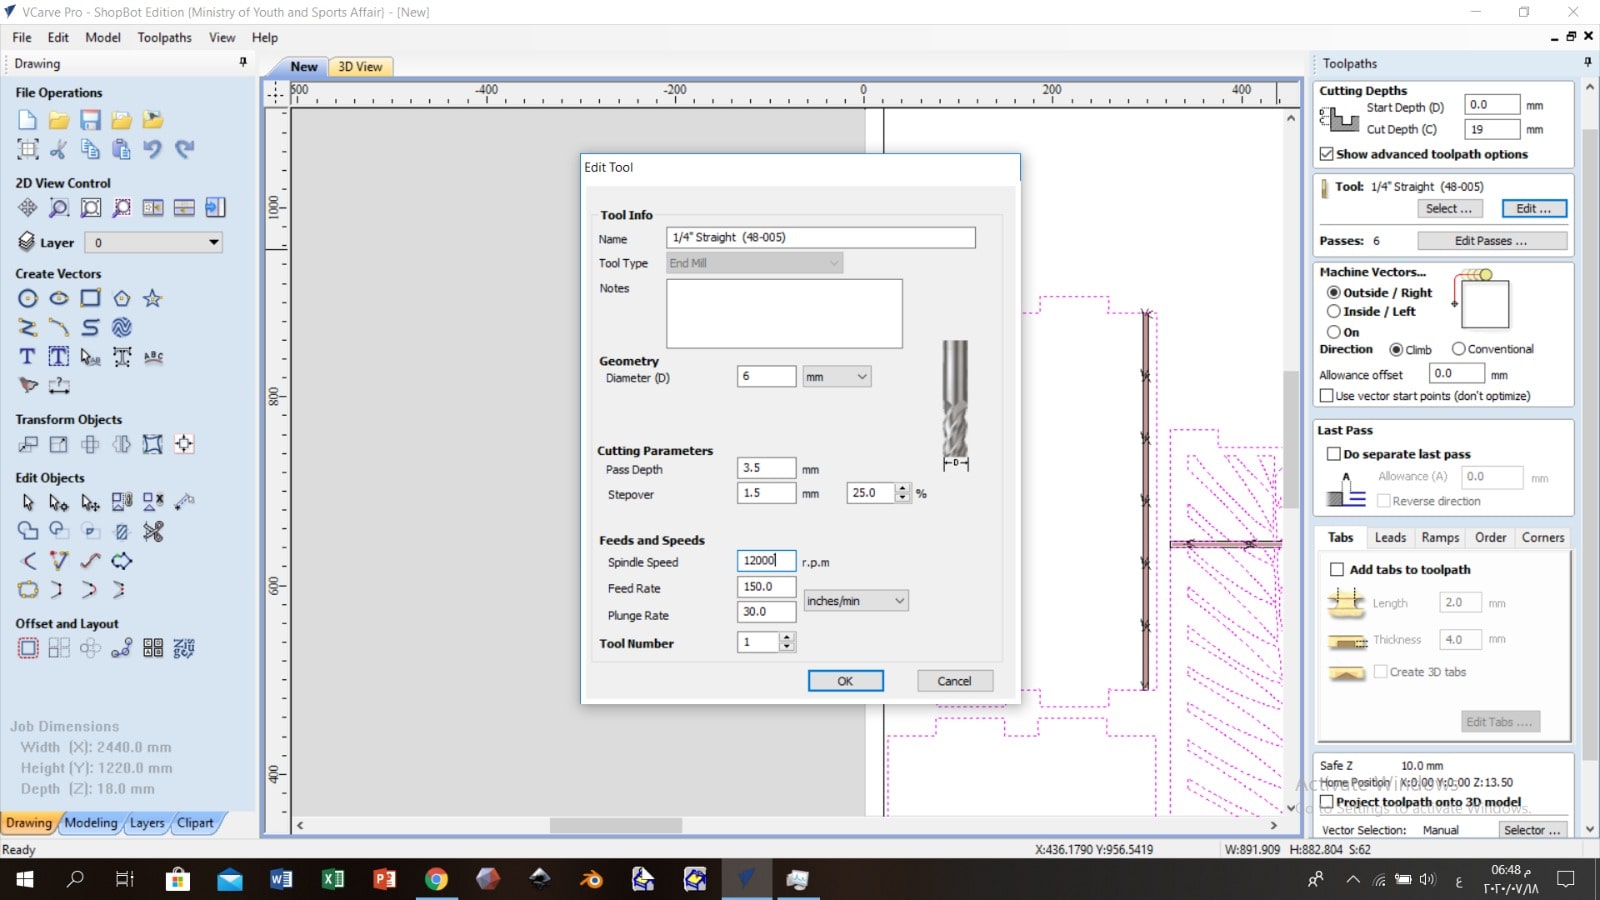Screen dimensions: 1600x900
Task: Open Plate Production layout tool
Action: point(153,648)
